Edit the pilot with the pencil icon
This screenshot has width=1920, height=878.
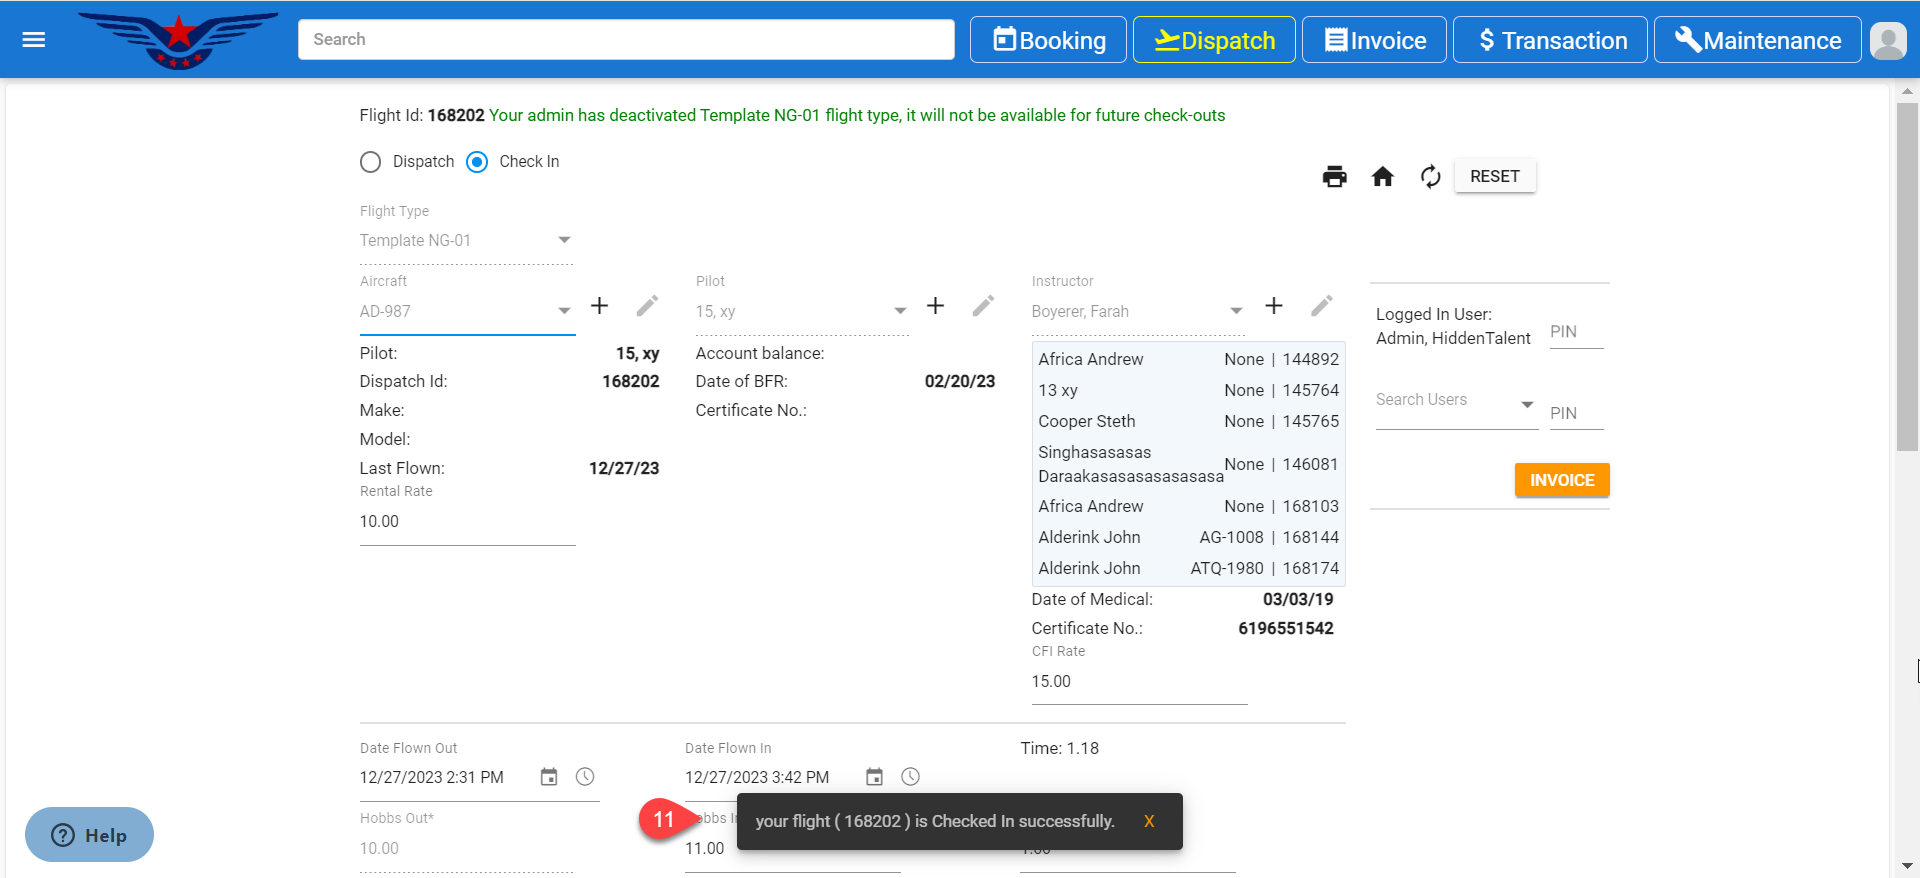point(983,306)
